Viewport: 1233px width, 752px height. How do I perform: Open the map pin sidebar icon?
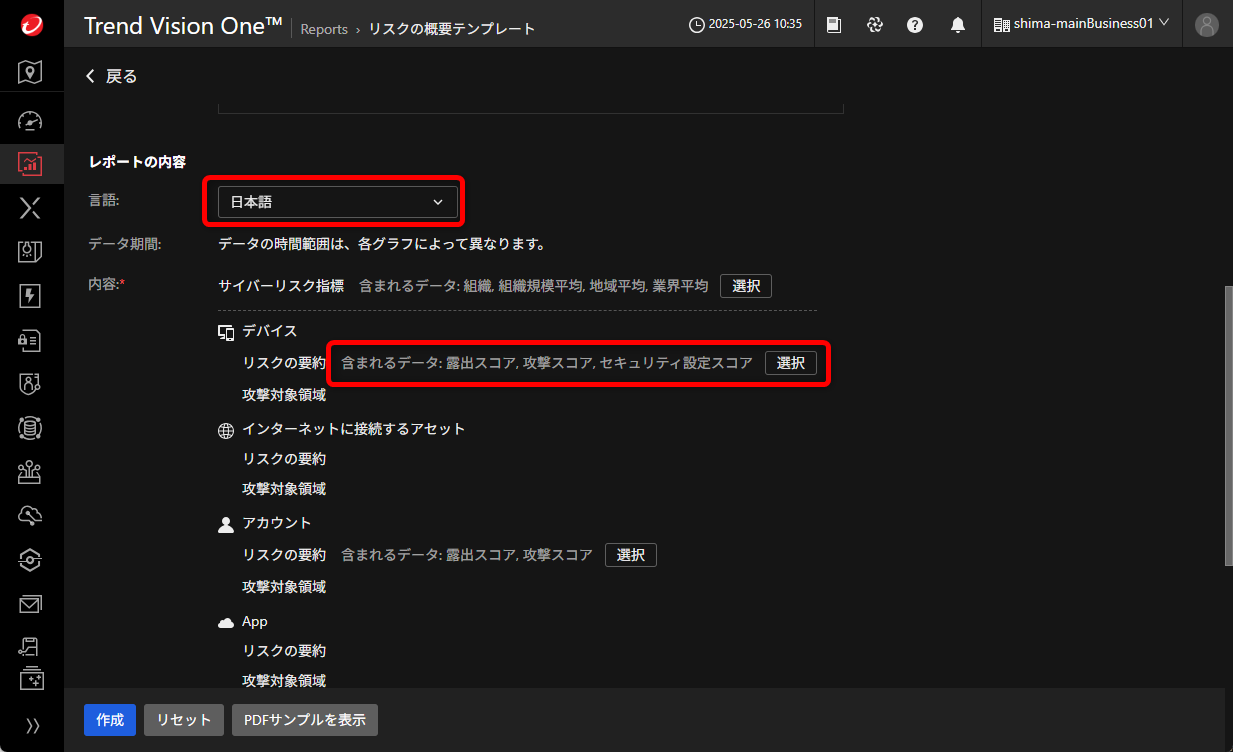coord(31,72)
